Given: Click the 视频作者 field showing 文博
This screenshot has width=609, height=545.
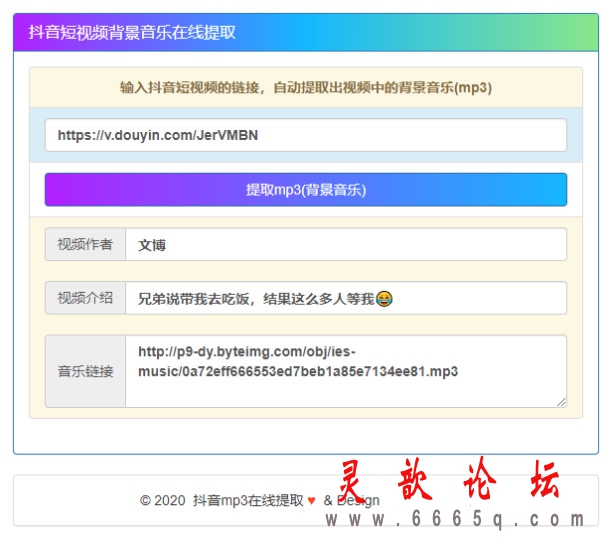Looking at the screenshot, I should tap(346, 244).
